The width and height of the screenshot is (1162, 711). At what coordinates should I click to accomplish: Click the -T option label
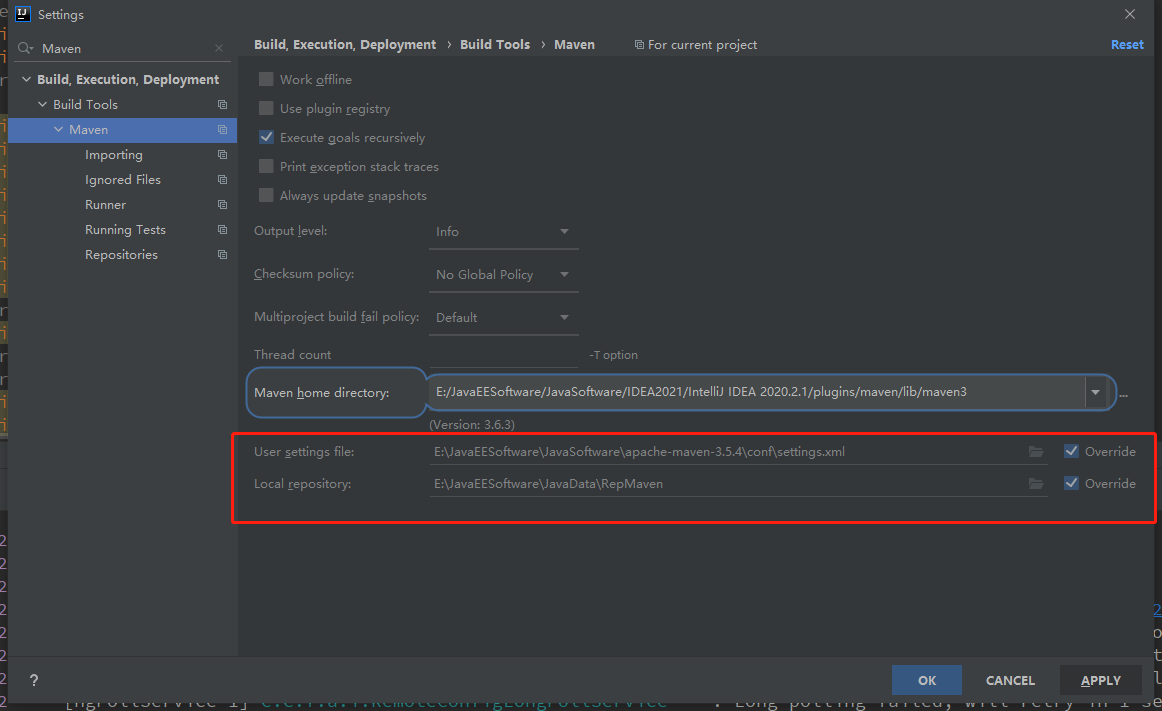614,355
